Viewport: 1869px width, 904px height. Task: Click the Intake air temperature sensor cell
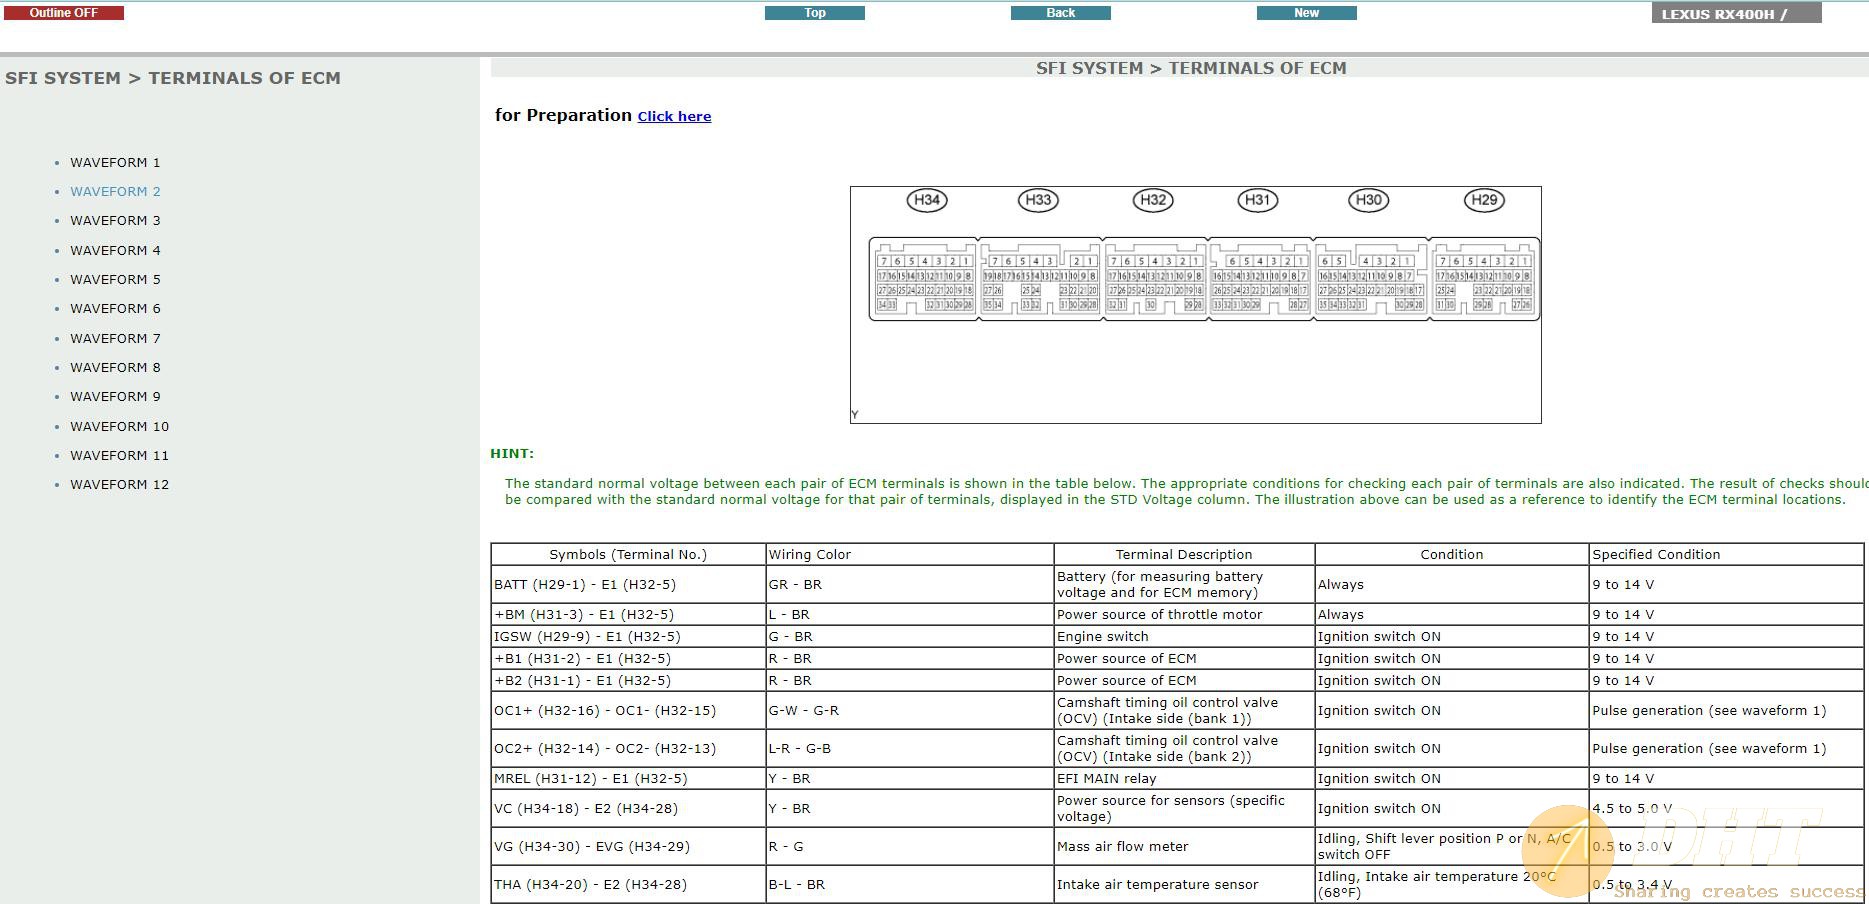[1184, 884]
